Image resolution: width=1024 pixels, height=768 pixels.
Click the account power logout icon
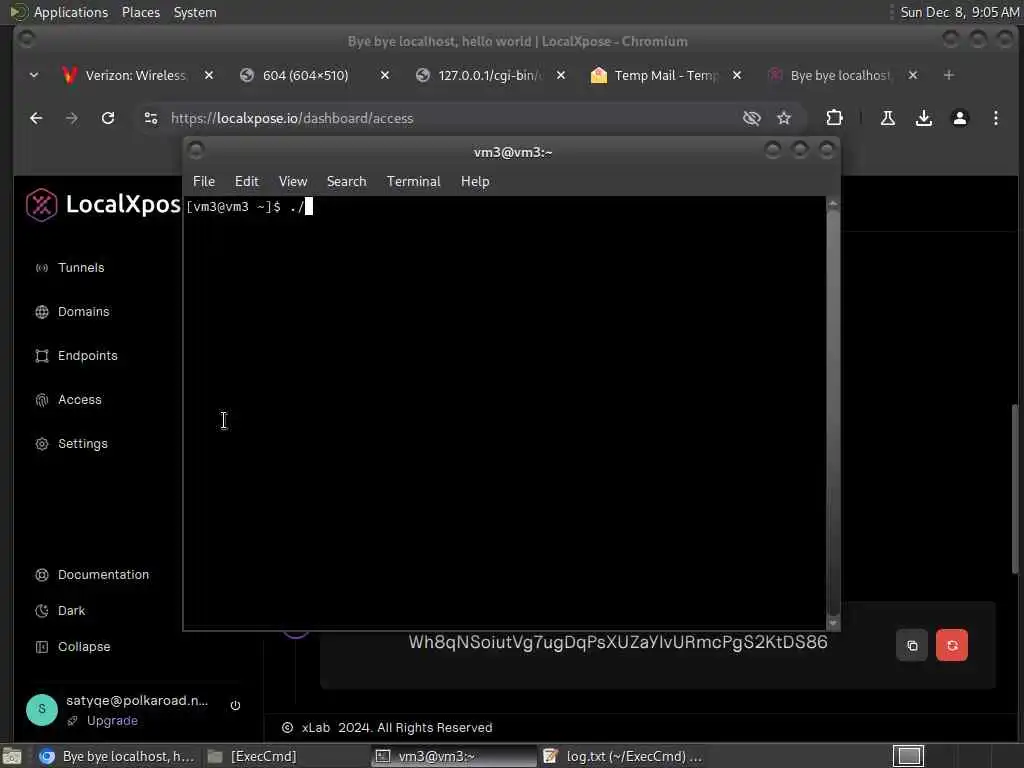coord(235,705)
